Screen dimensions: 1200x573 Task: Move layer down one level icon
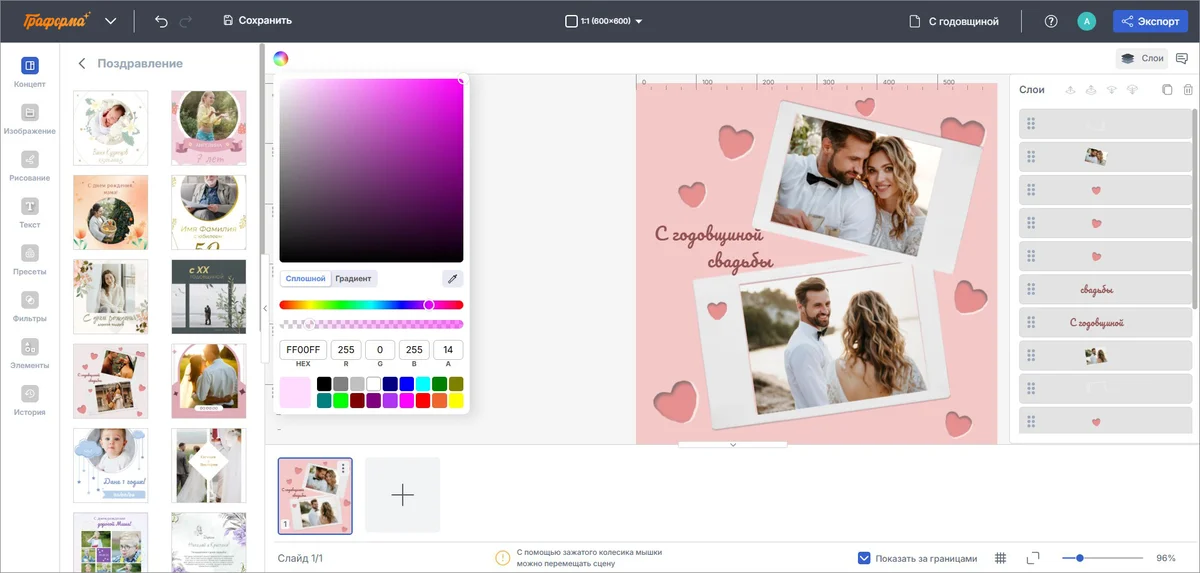tap(1112, 90)
